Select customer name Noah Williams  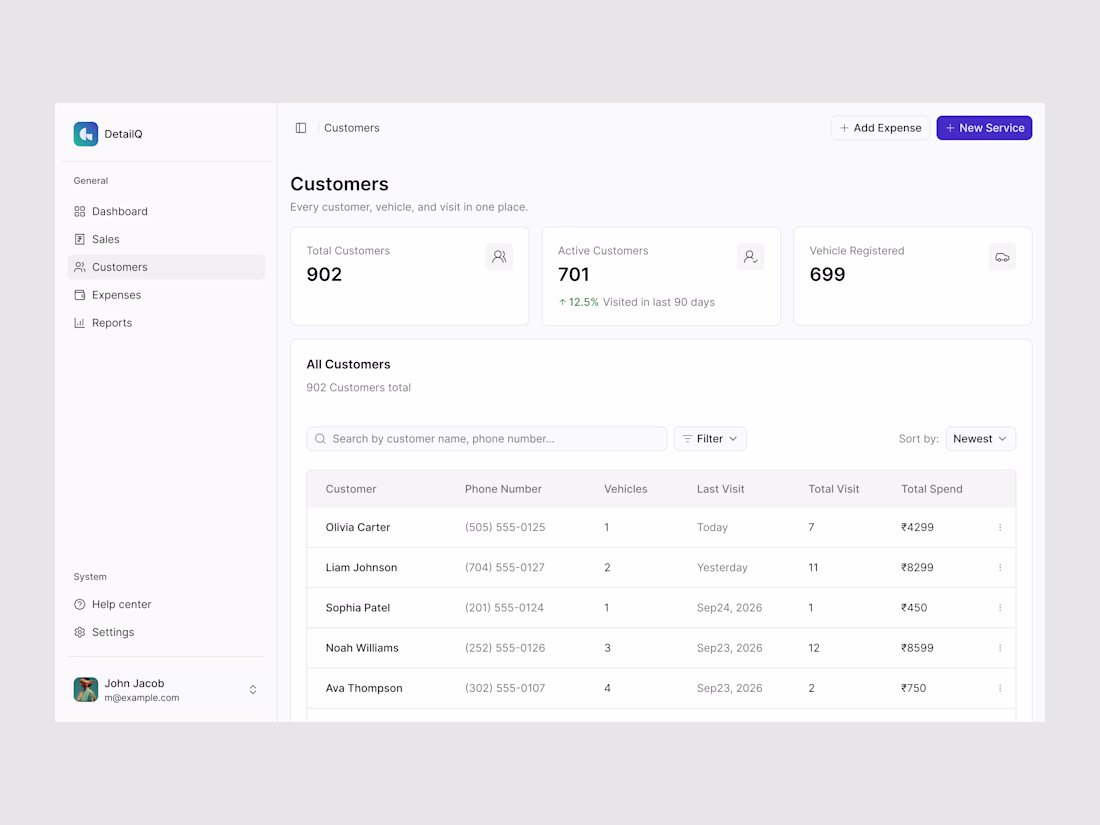point(362,648)
